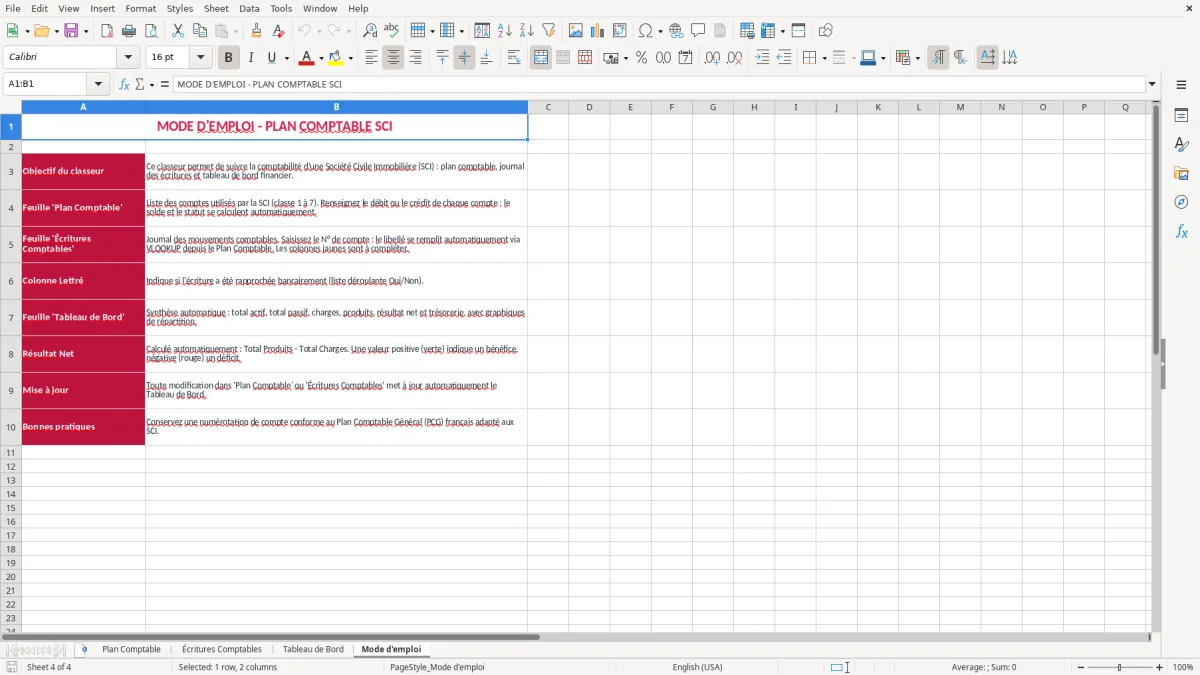Insert a special character
Image resolution: width=1200 pixels, height=675 pixels.
click(646, 31)
